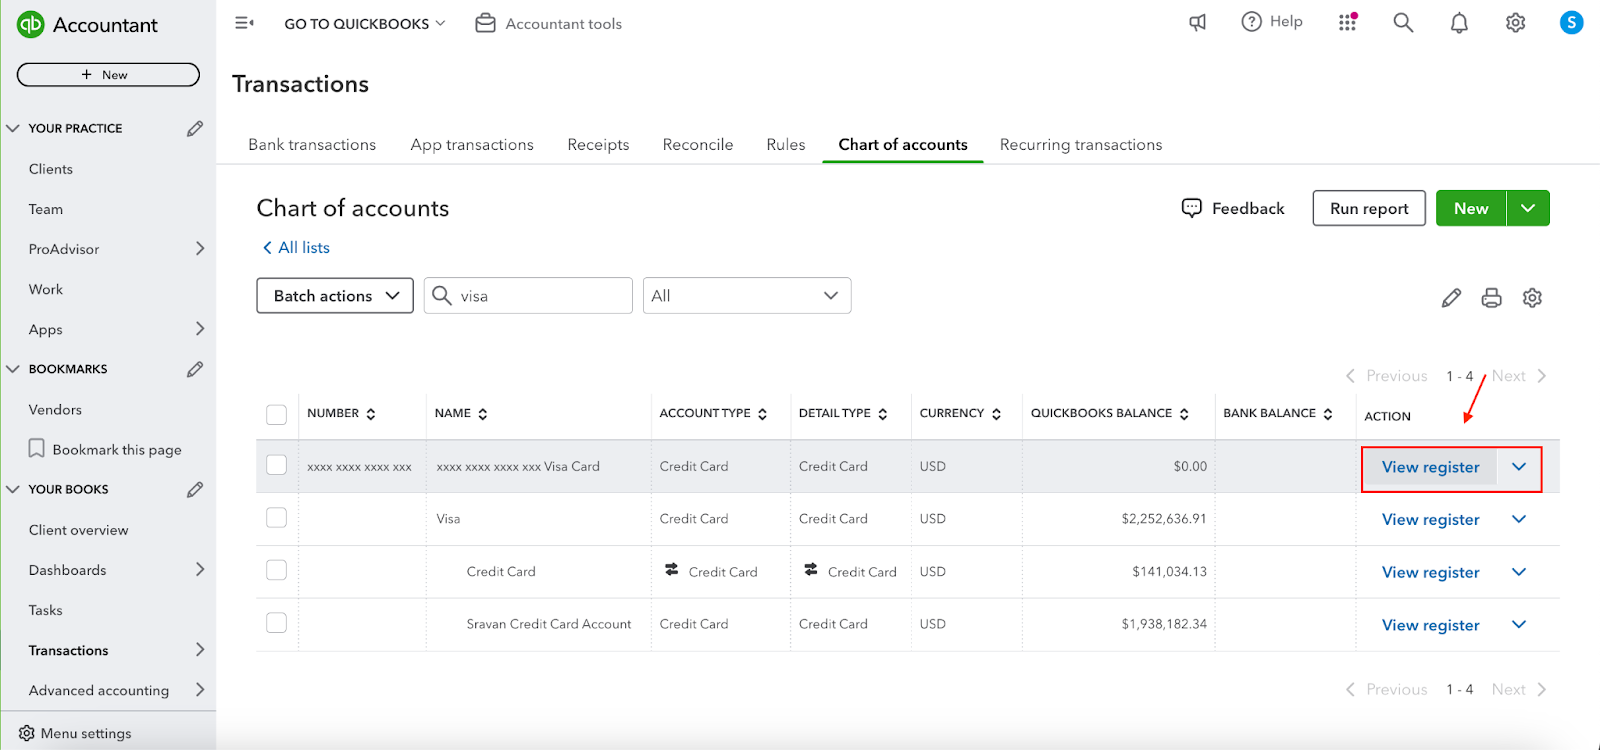Viewport: 1600px width, 750px height.
Task: Check the Visa row checkbox
Action: click(277, 518)
